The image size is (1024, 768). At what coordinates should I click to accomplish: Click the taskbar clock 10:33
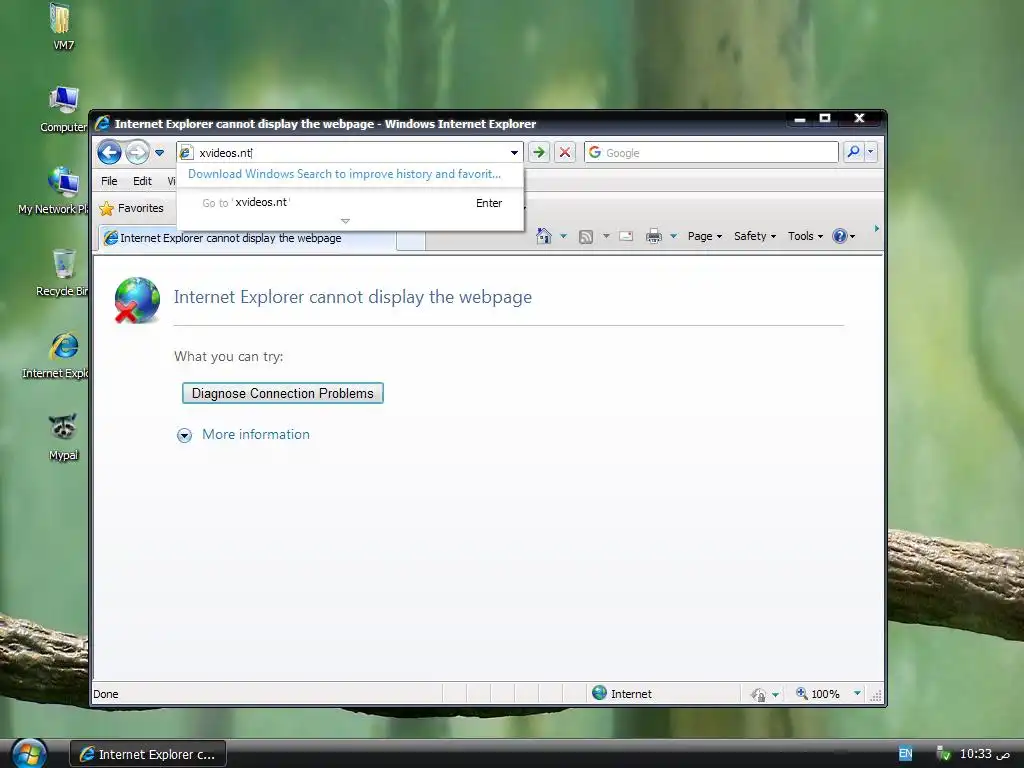point(985,754)
